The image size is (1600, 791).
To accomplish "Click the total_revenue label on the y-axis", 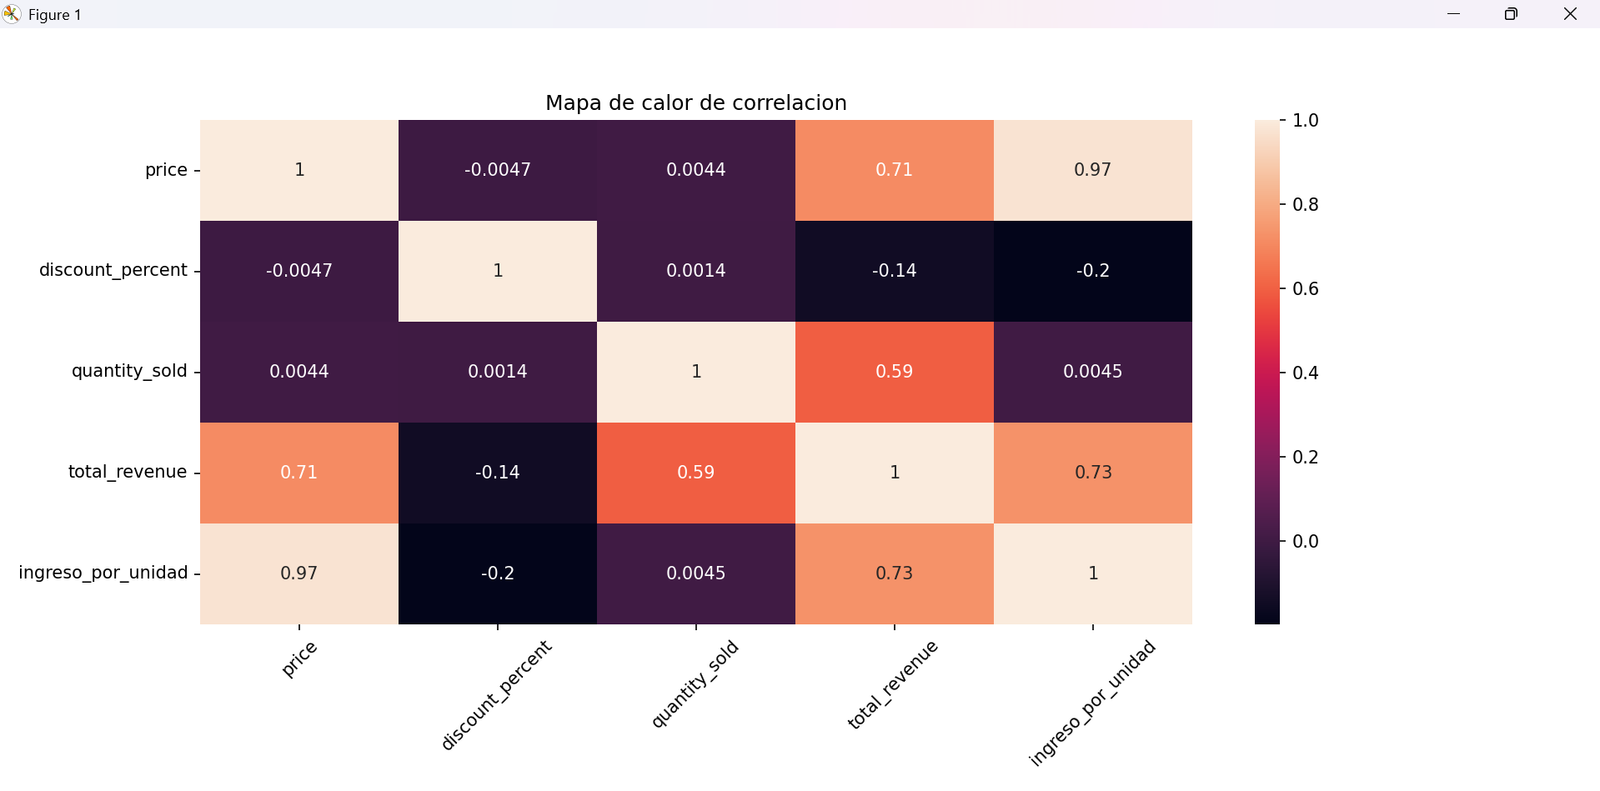I will pyautogui.click(x=126, y=471).
